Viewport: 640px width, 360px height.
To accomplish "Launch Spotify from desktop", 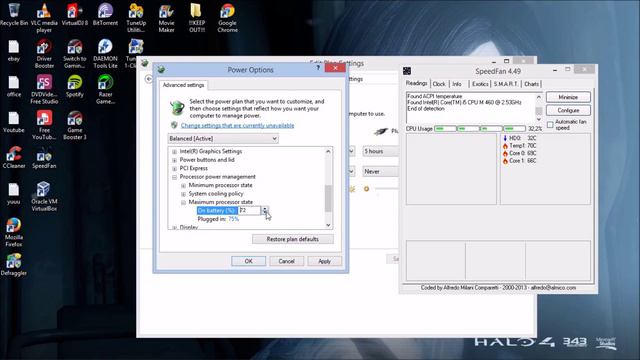I will point(75,86).
